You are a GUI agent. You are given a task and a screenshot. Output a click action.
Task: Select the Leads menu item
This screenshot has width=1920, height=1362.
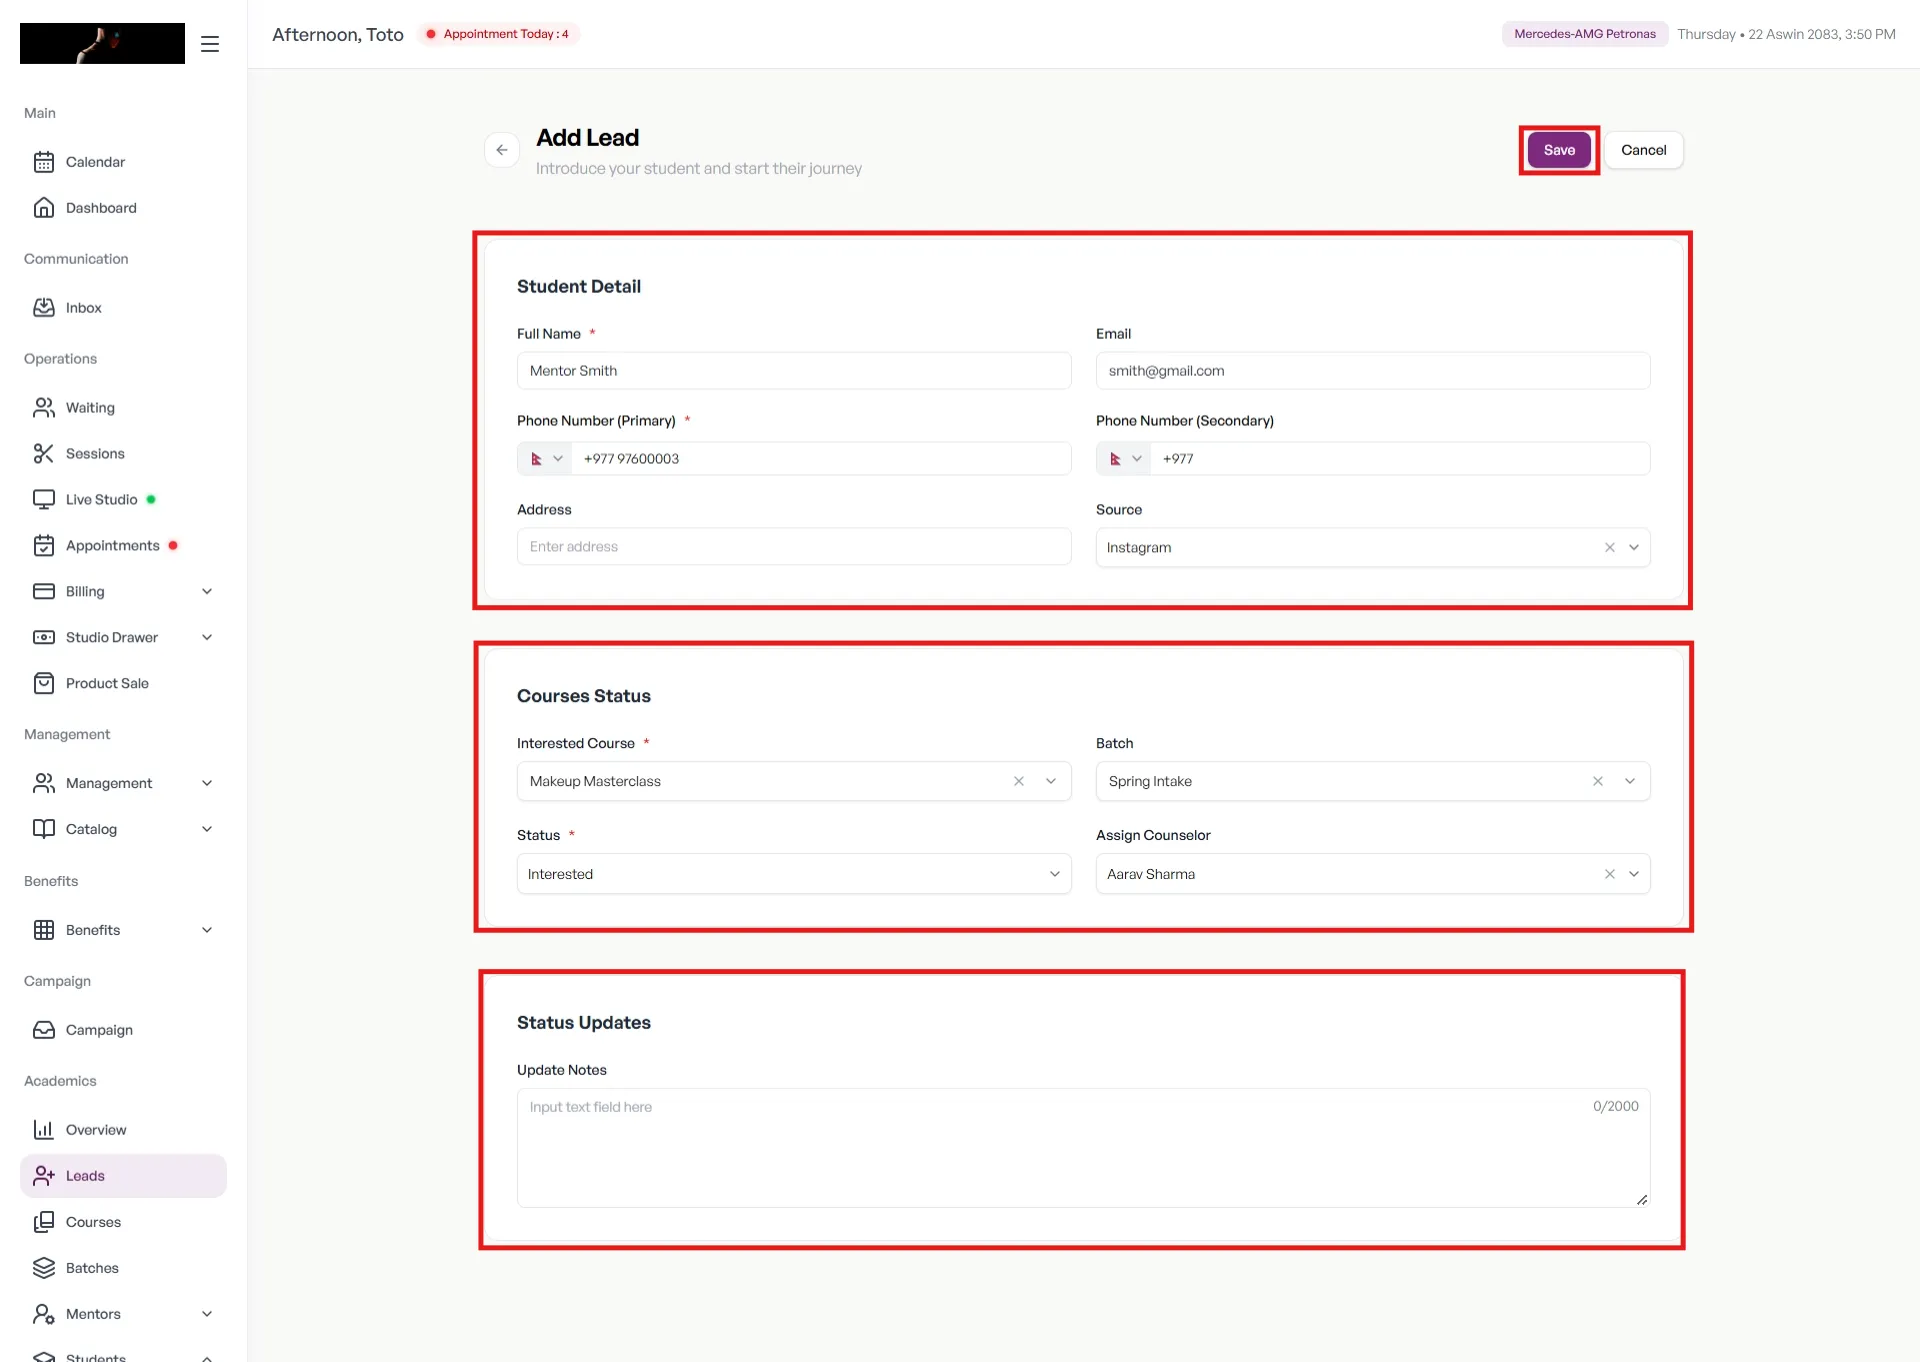tap(123, 1176)
